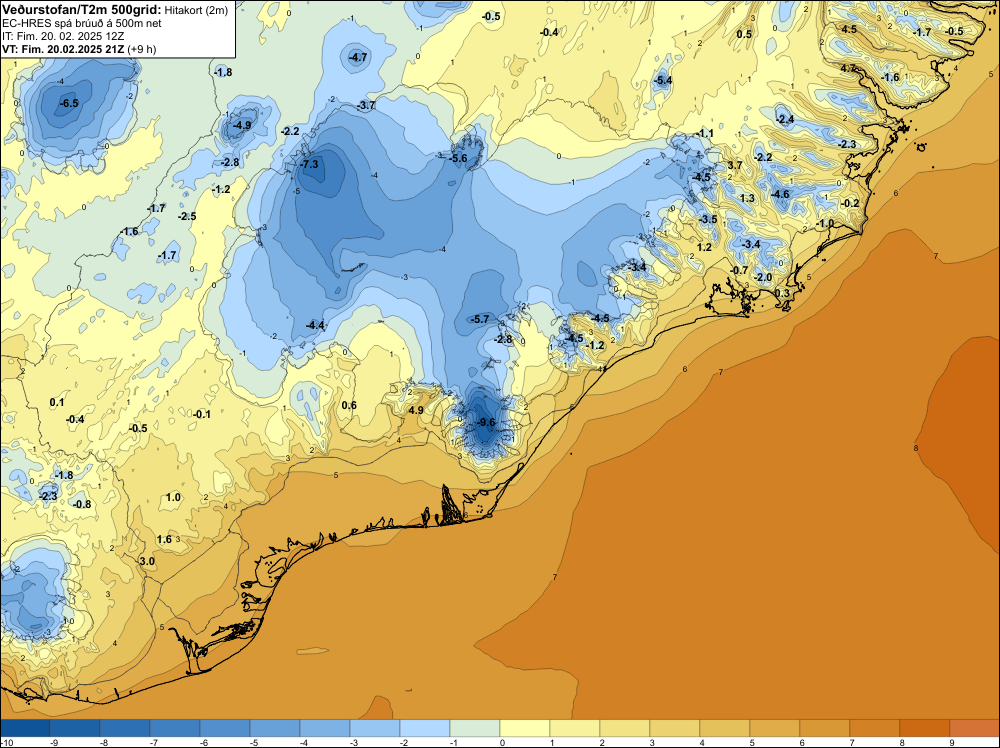Select the legend swatch between -5 and -4
Image resolution: width=1000 pixels, height=748 pixels.
[275, 728]
